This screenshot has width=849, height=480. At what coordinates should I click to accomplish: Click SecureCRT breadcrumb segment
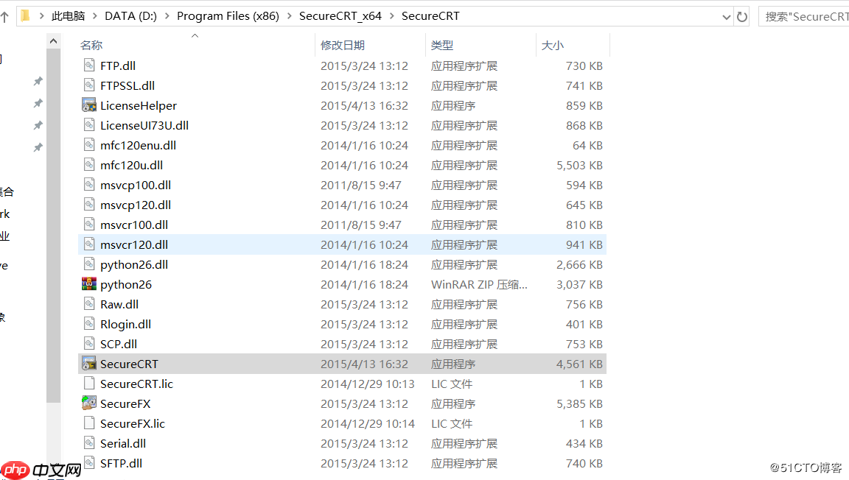[430, 16]
